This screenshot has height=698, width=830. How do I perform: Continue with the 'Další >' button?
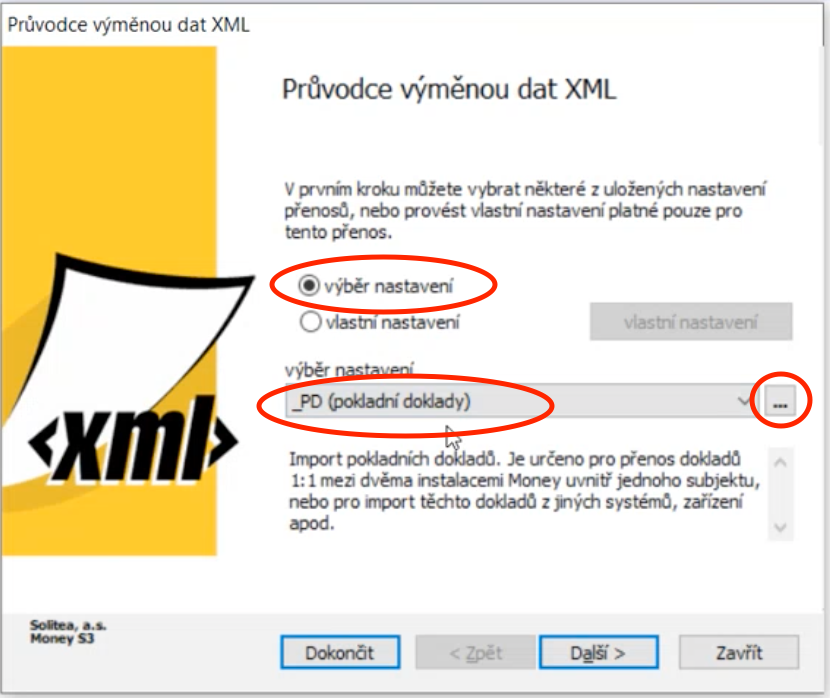coord(599,652)
